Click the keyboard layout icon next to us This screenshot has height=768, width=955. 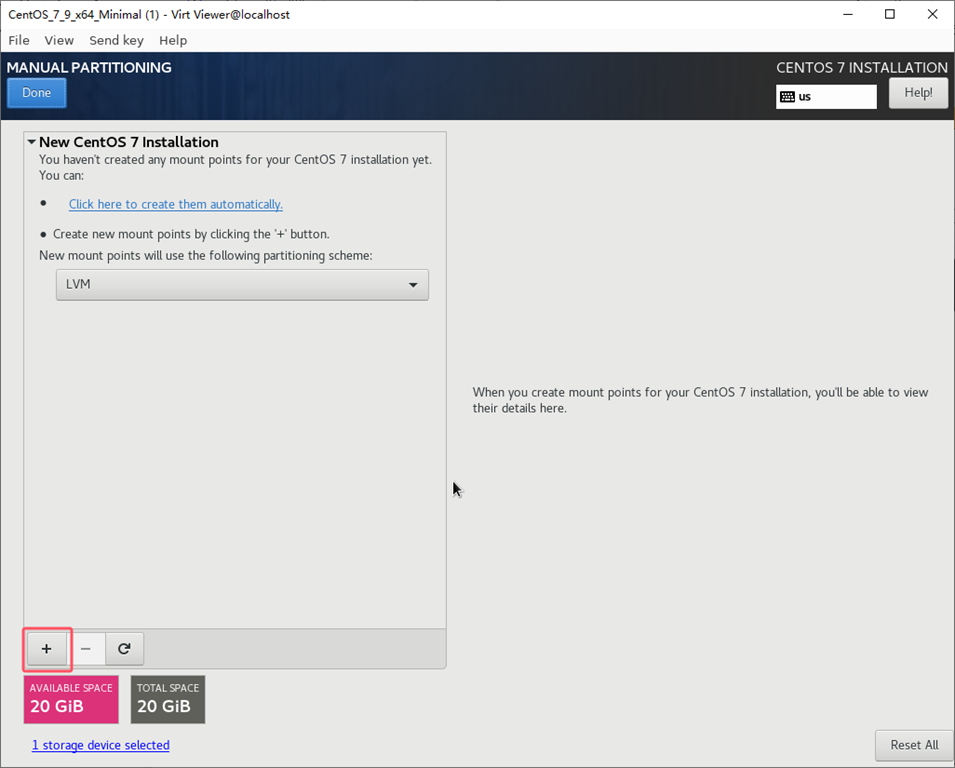[x=788, y=97]
